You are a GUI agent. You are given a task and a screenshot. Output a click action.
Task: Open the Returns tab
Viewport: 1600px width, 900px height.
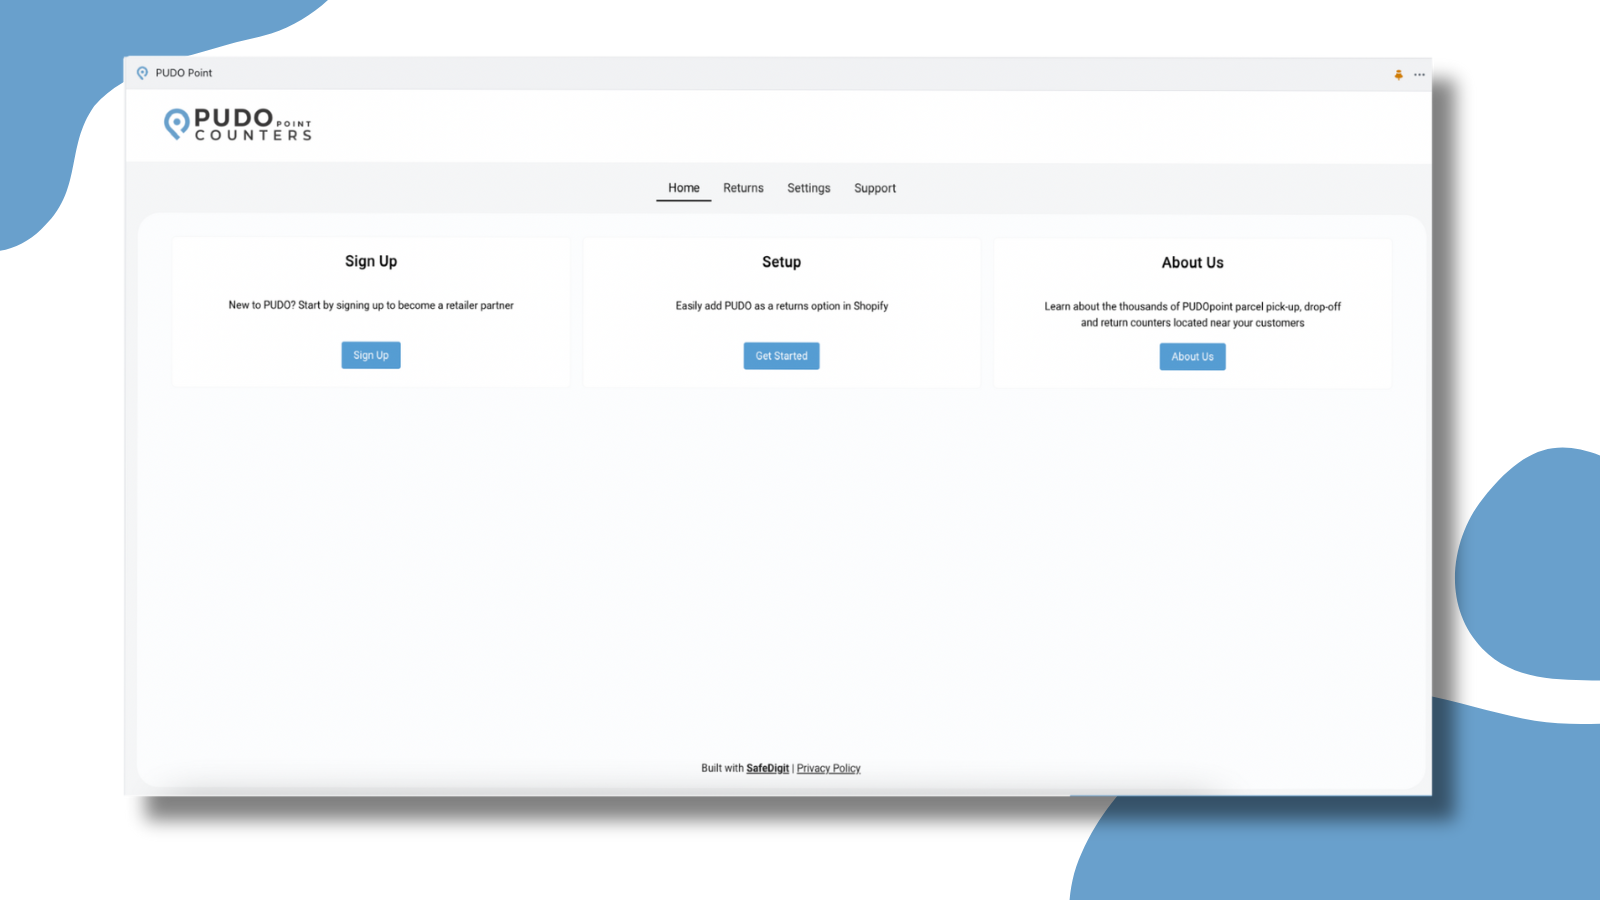(x=743, y=188)
